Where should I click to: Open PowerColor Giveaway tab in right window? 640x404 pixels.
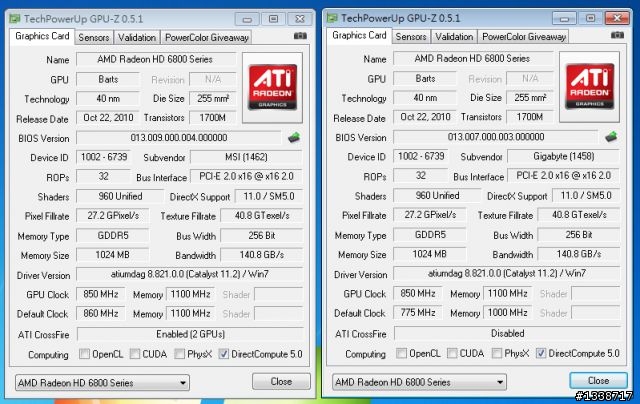tap(524, 37)
